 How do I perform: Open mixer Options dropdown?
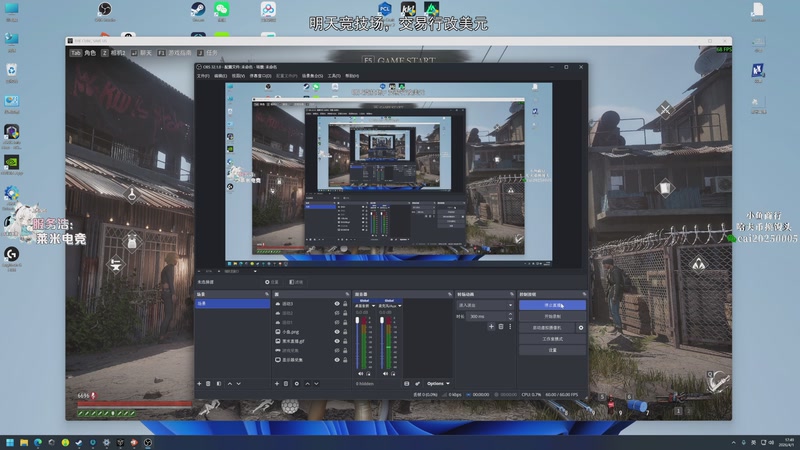click(x=438, y=384)
